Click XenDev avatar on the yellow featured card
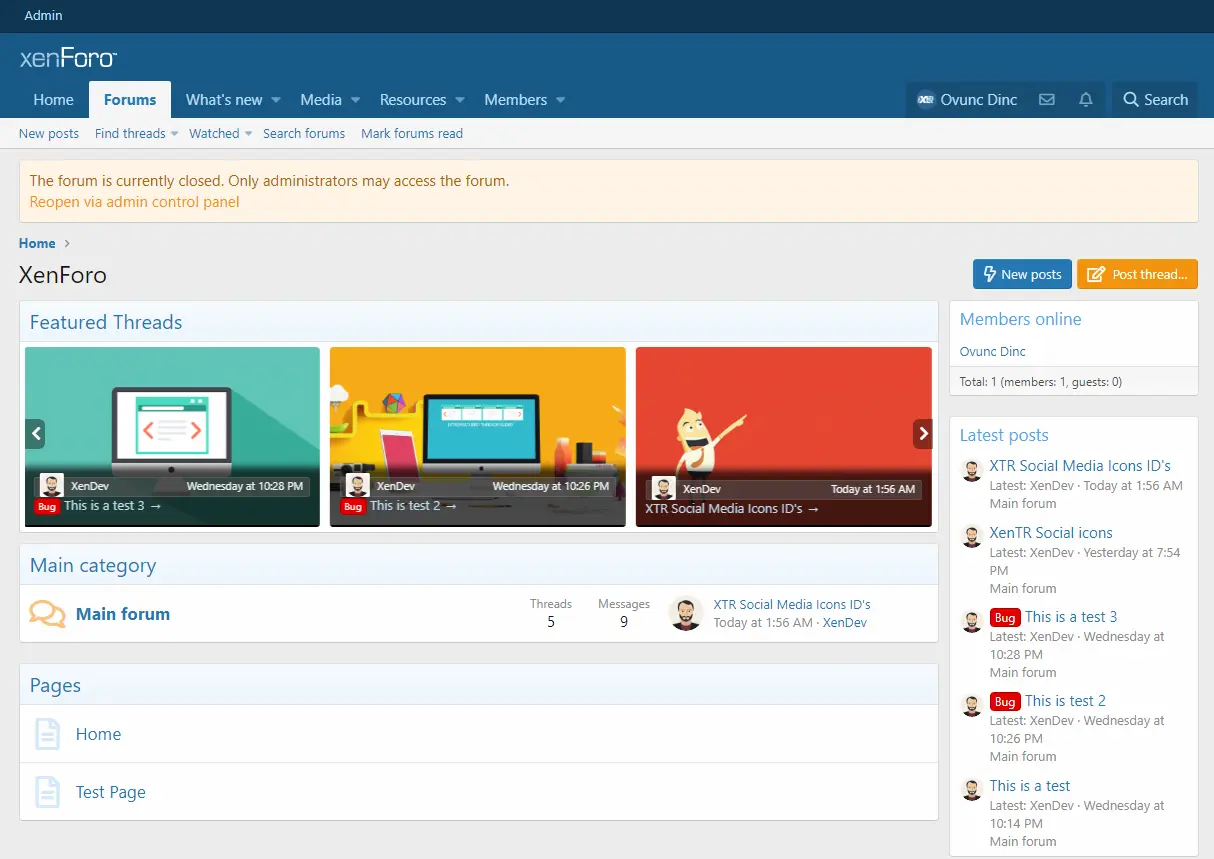 pyautogui.click(x=358, y=486)
